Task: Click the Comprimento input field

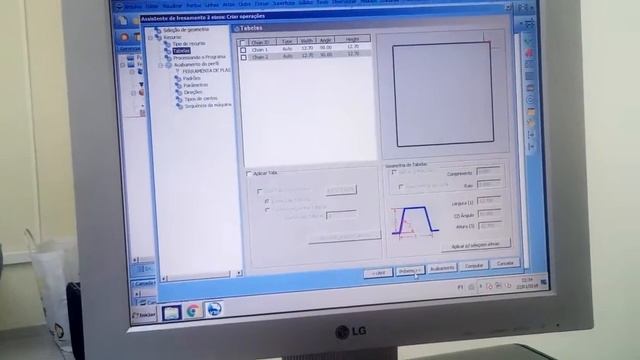Action: tap(489, 172)
